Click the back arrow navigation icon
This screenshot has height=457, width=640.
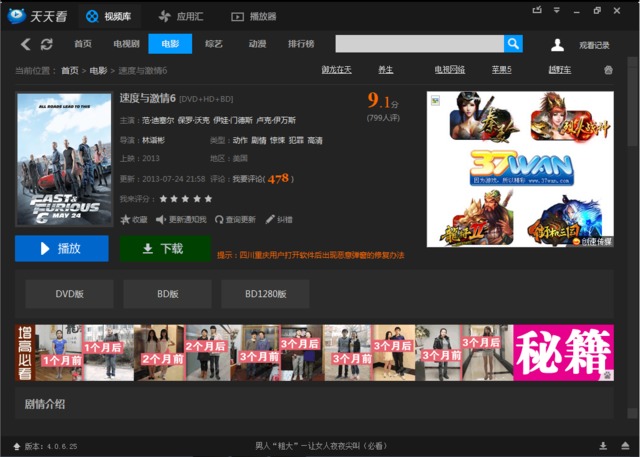(x=26, y=44)
